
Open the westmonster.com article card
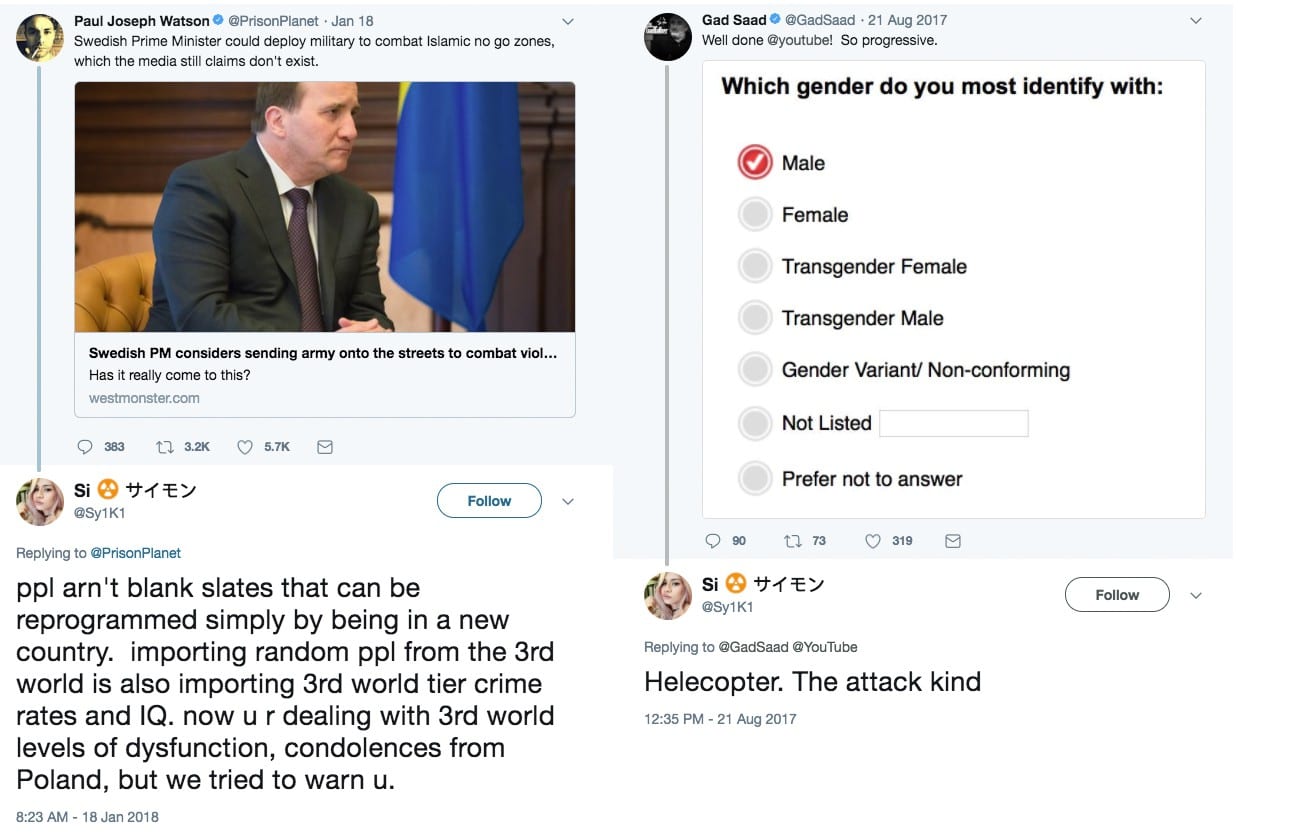click(325, 375)
